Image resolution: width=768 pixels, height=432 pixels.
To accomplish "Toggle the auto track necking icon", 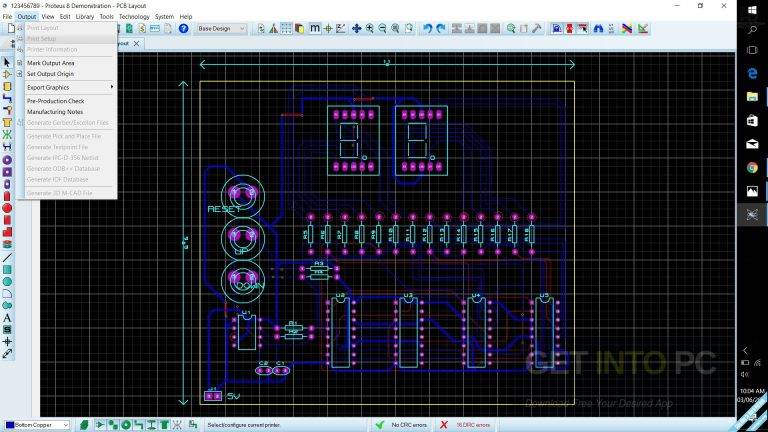I will click(x=556, y=28).
